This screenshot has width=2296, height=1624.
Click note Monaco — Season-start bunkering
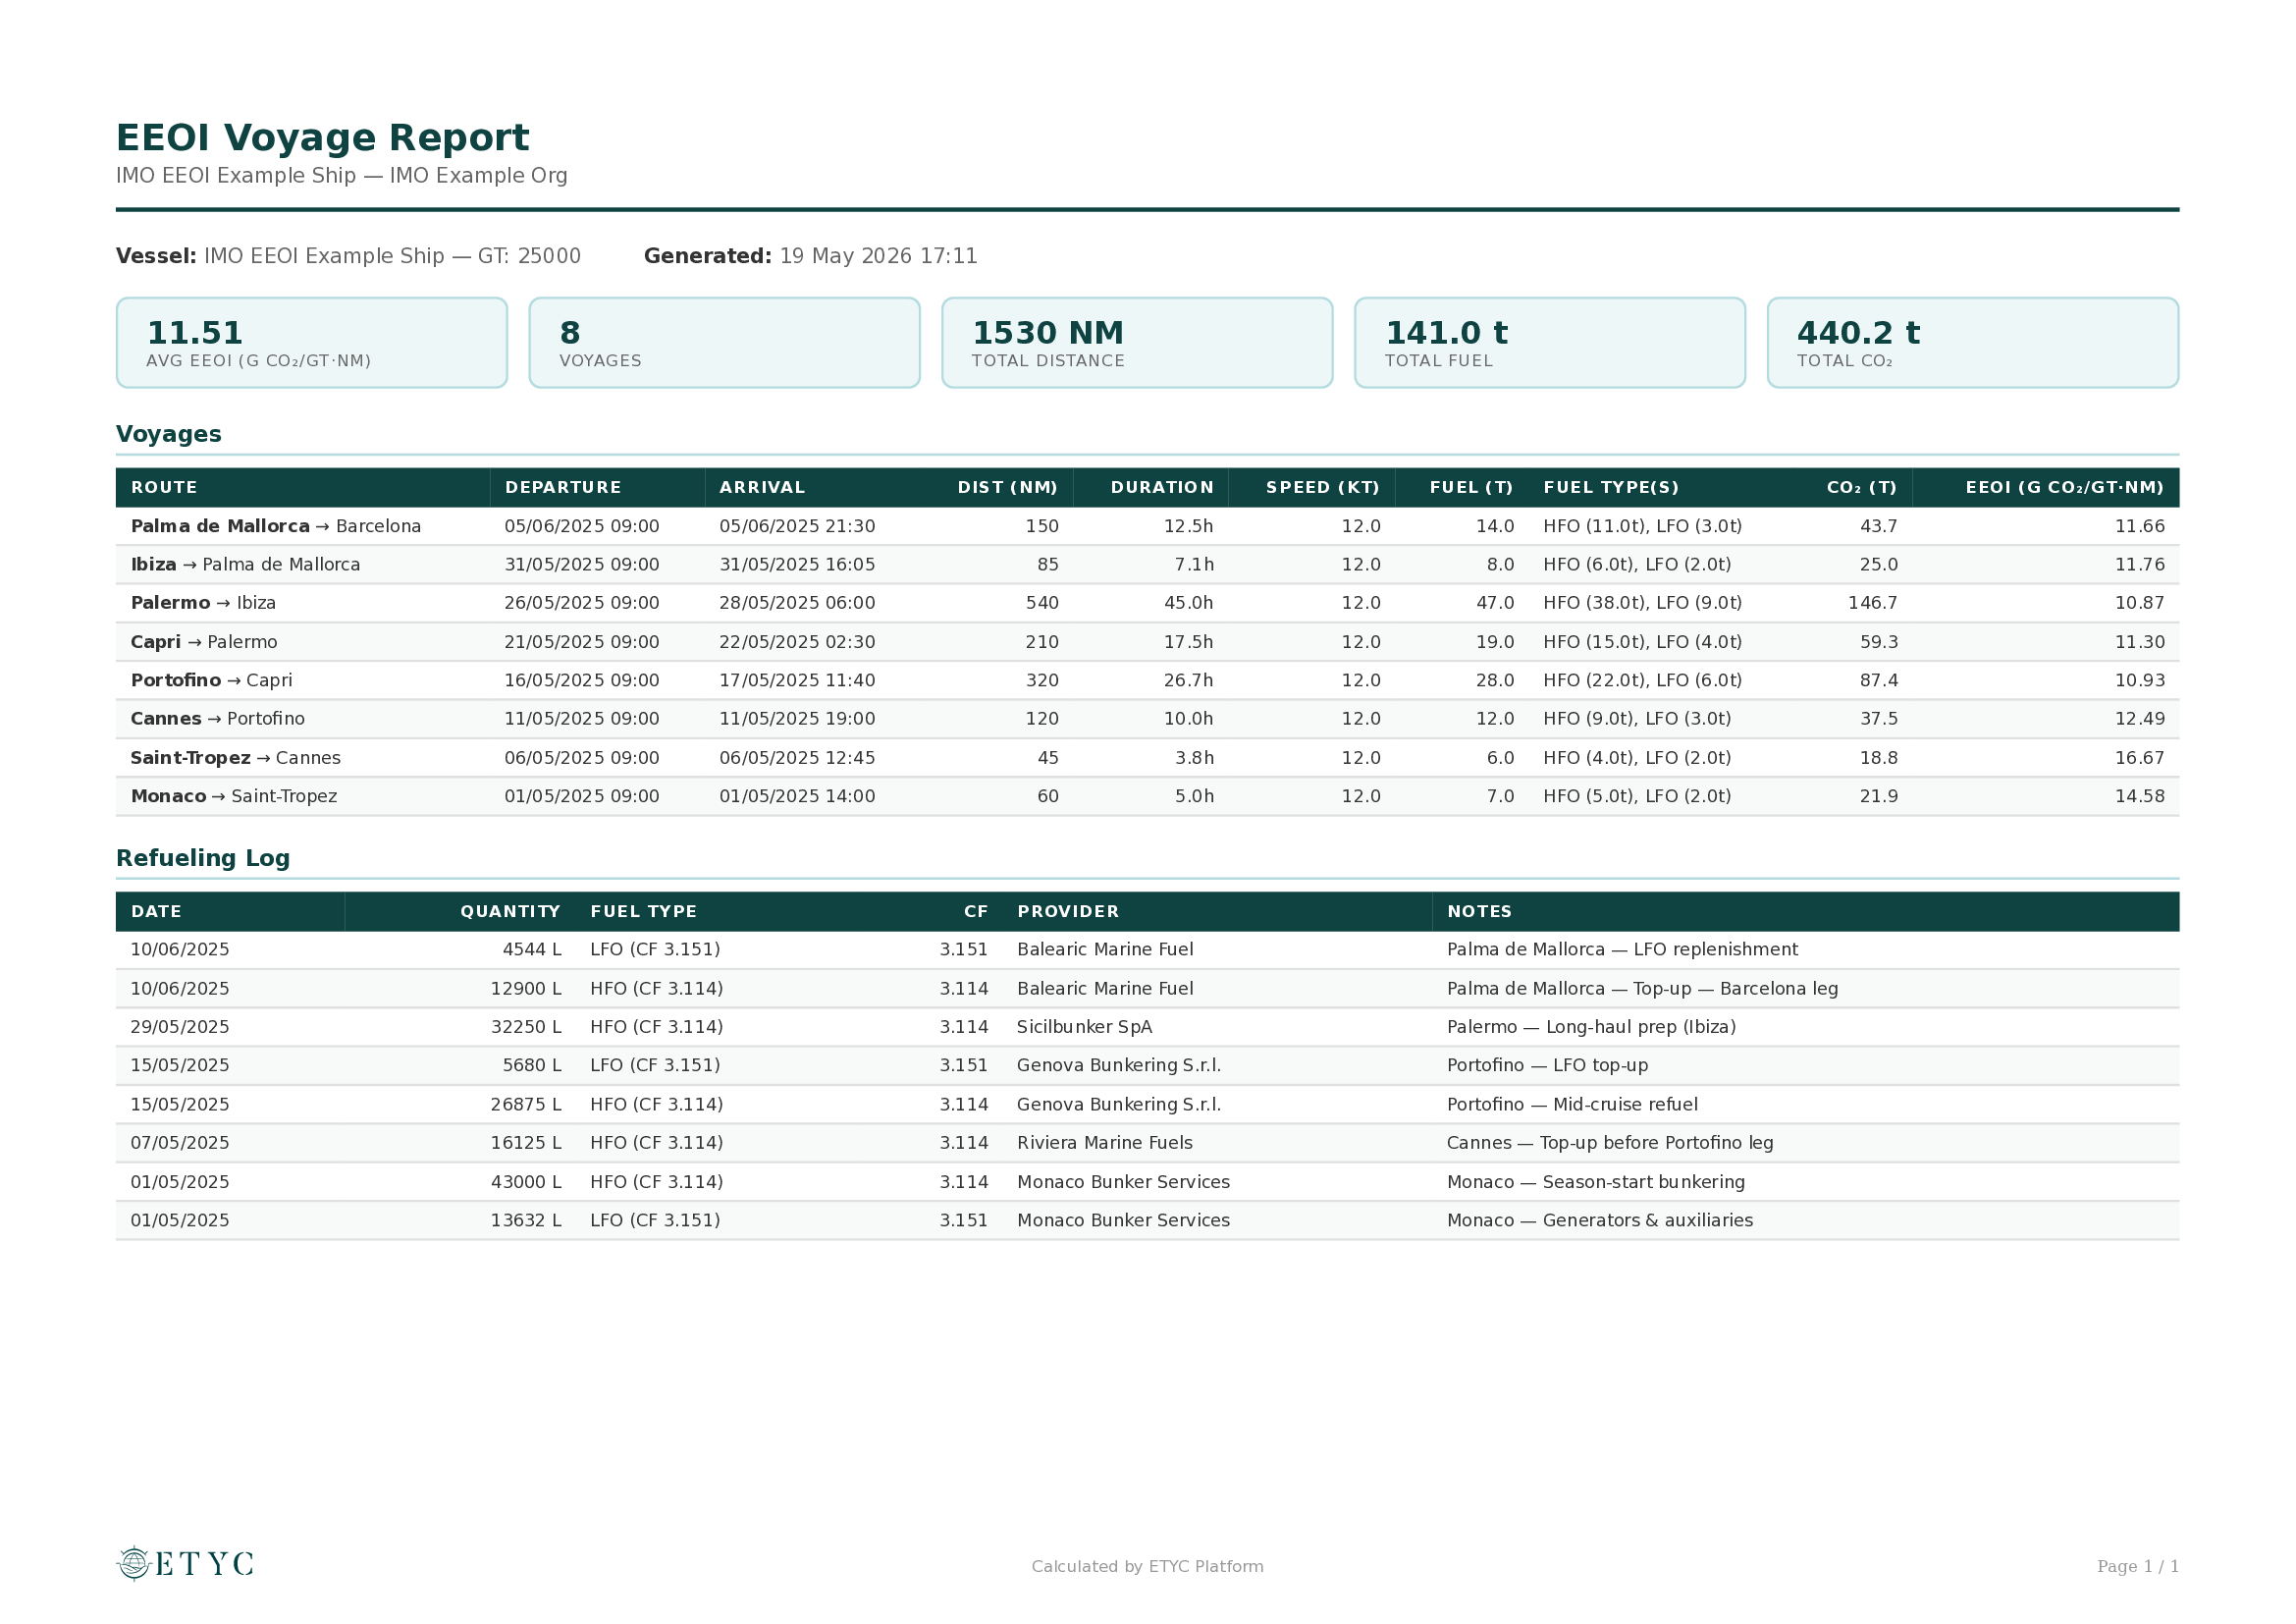[x=1596, y=1182]
